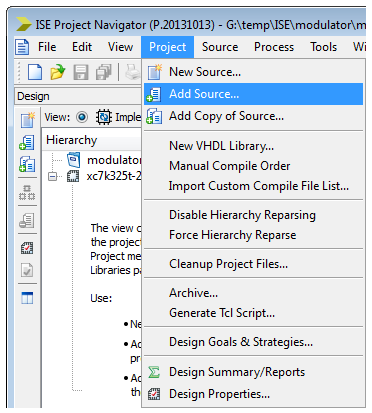The image size is (372, 413).
Task: Choose Manual Compile Order
Action: [253, 166]
